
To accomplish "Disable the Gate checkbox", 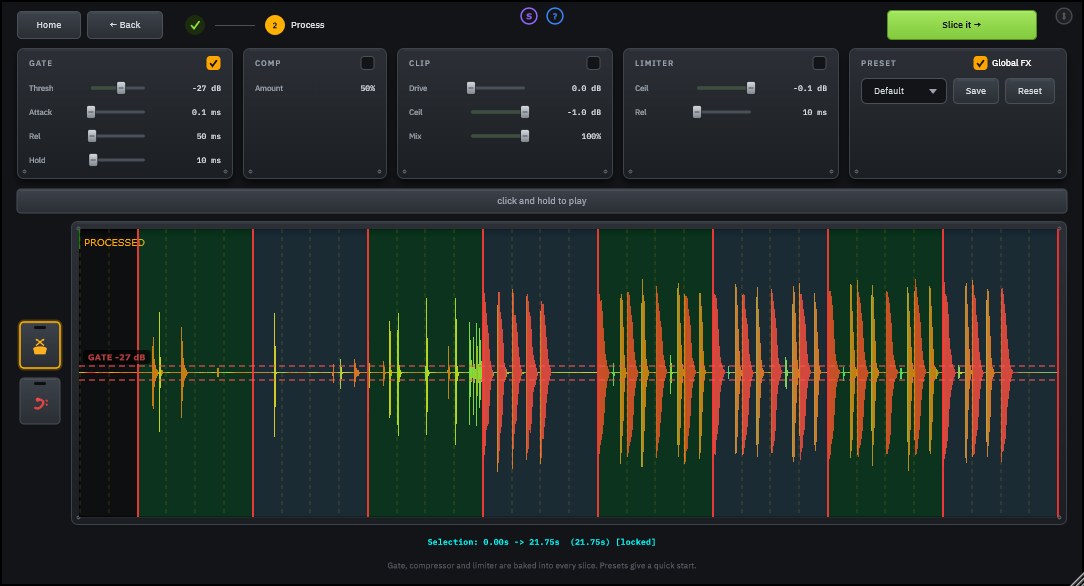I will 213,63.
